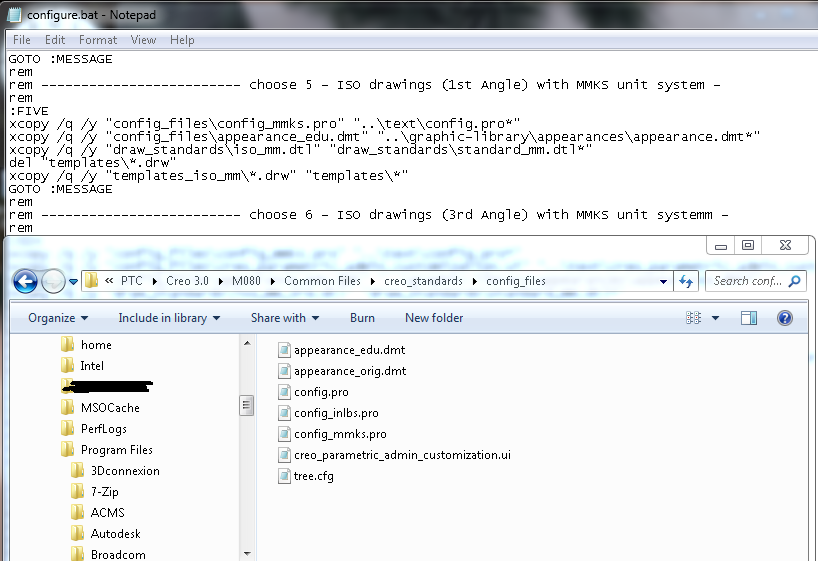
Task: Select the appearance_orig.dmt file icon
Action: pos(284,371)
